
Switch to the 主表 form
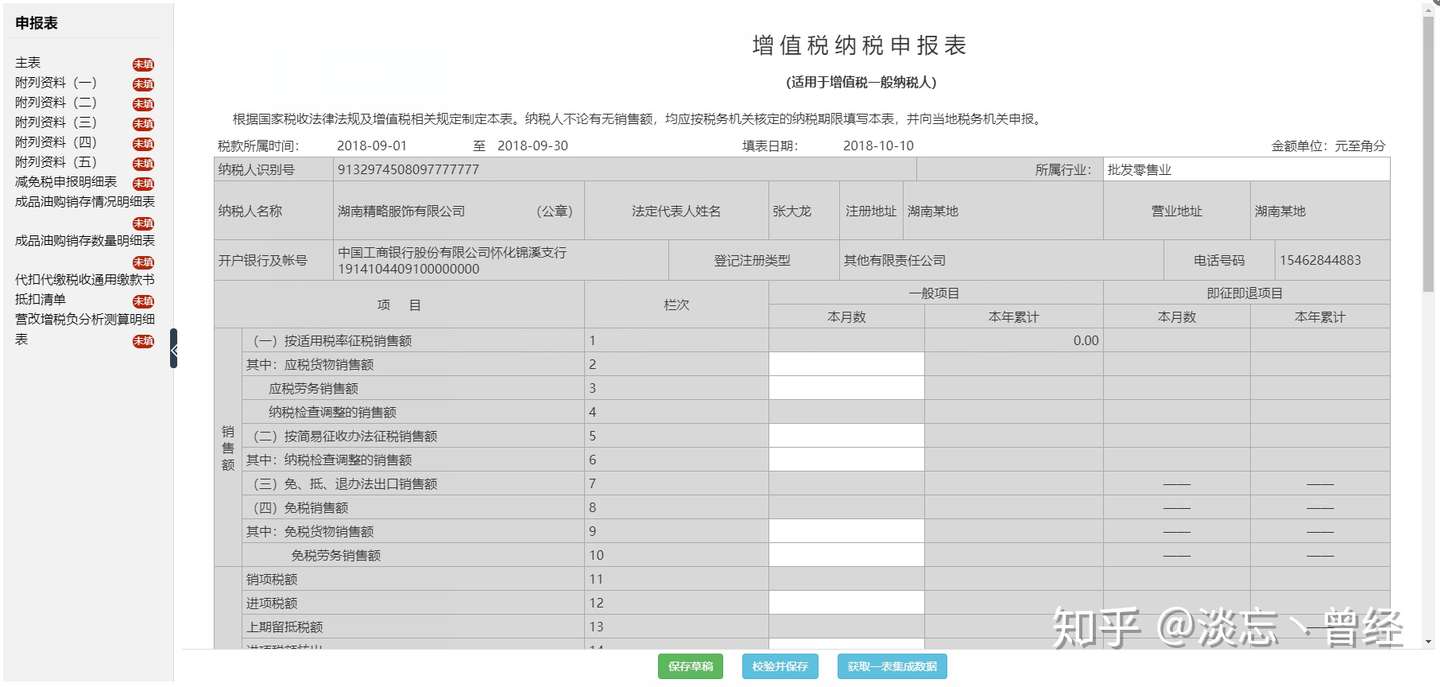pos(27,62)
